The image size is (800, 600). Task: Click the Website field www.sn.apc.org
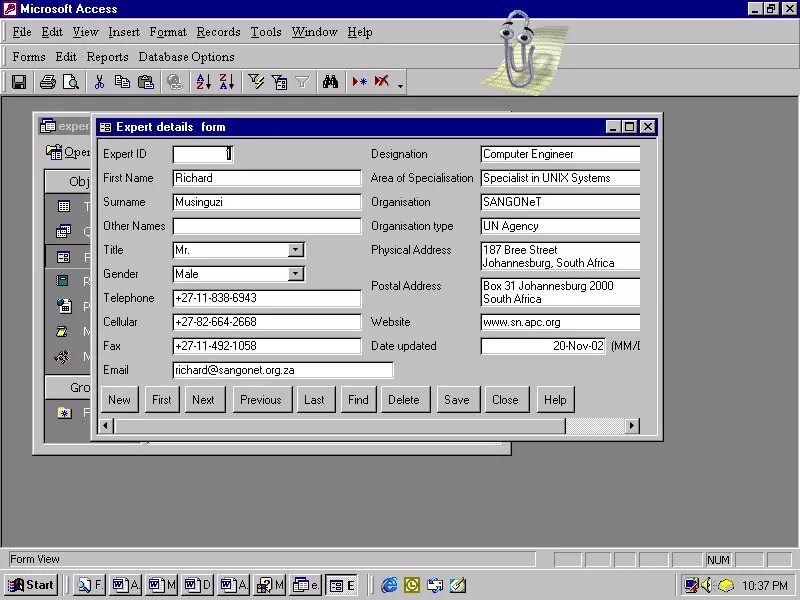pos(560,322)
